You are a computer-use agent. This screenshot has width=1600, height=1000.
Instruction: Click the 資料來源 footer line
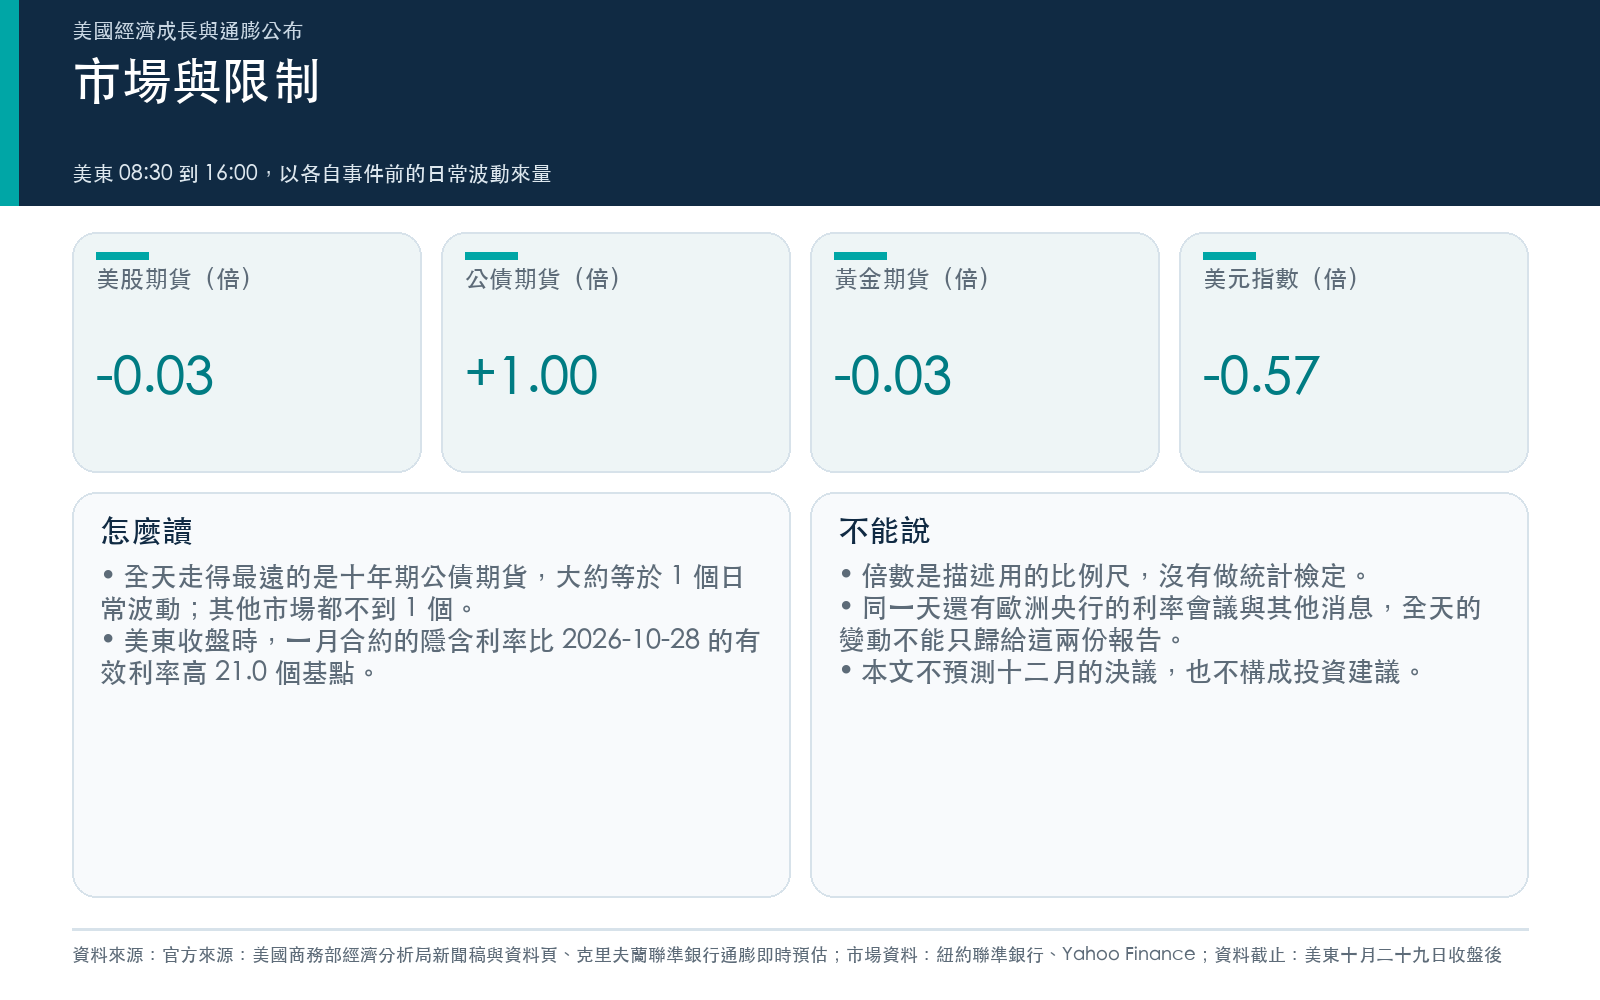(787, 955)
